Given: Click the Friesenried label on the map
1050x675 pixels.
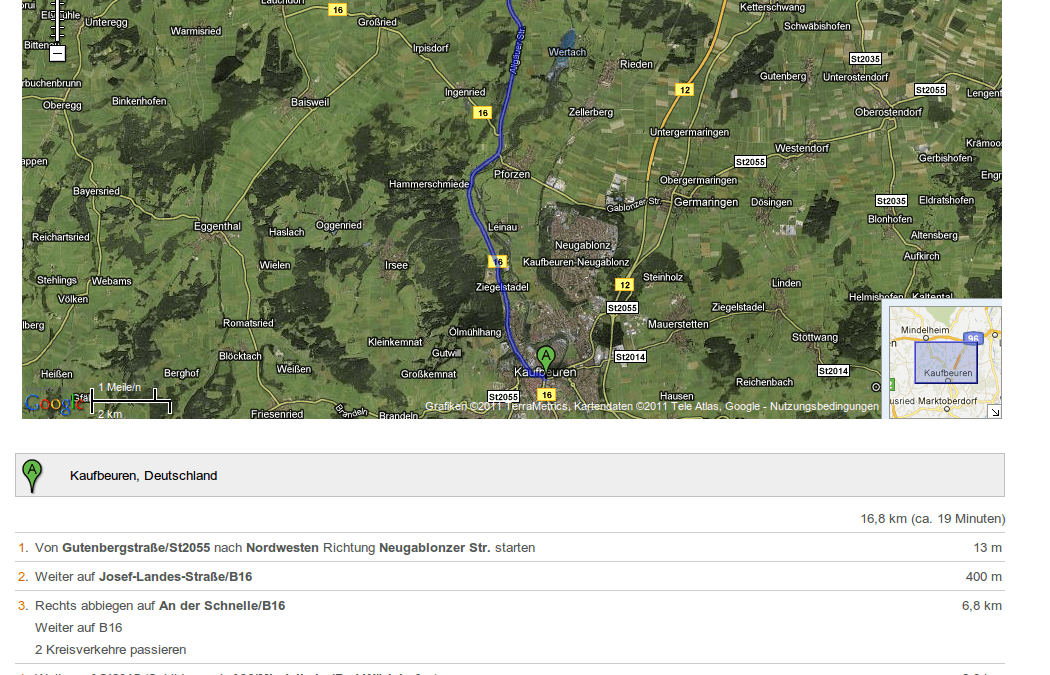Looking at the screenshot, I should click(x=277, y=414).
